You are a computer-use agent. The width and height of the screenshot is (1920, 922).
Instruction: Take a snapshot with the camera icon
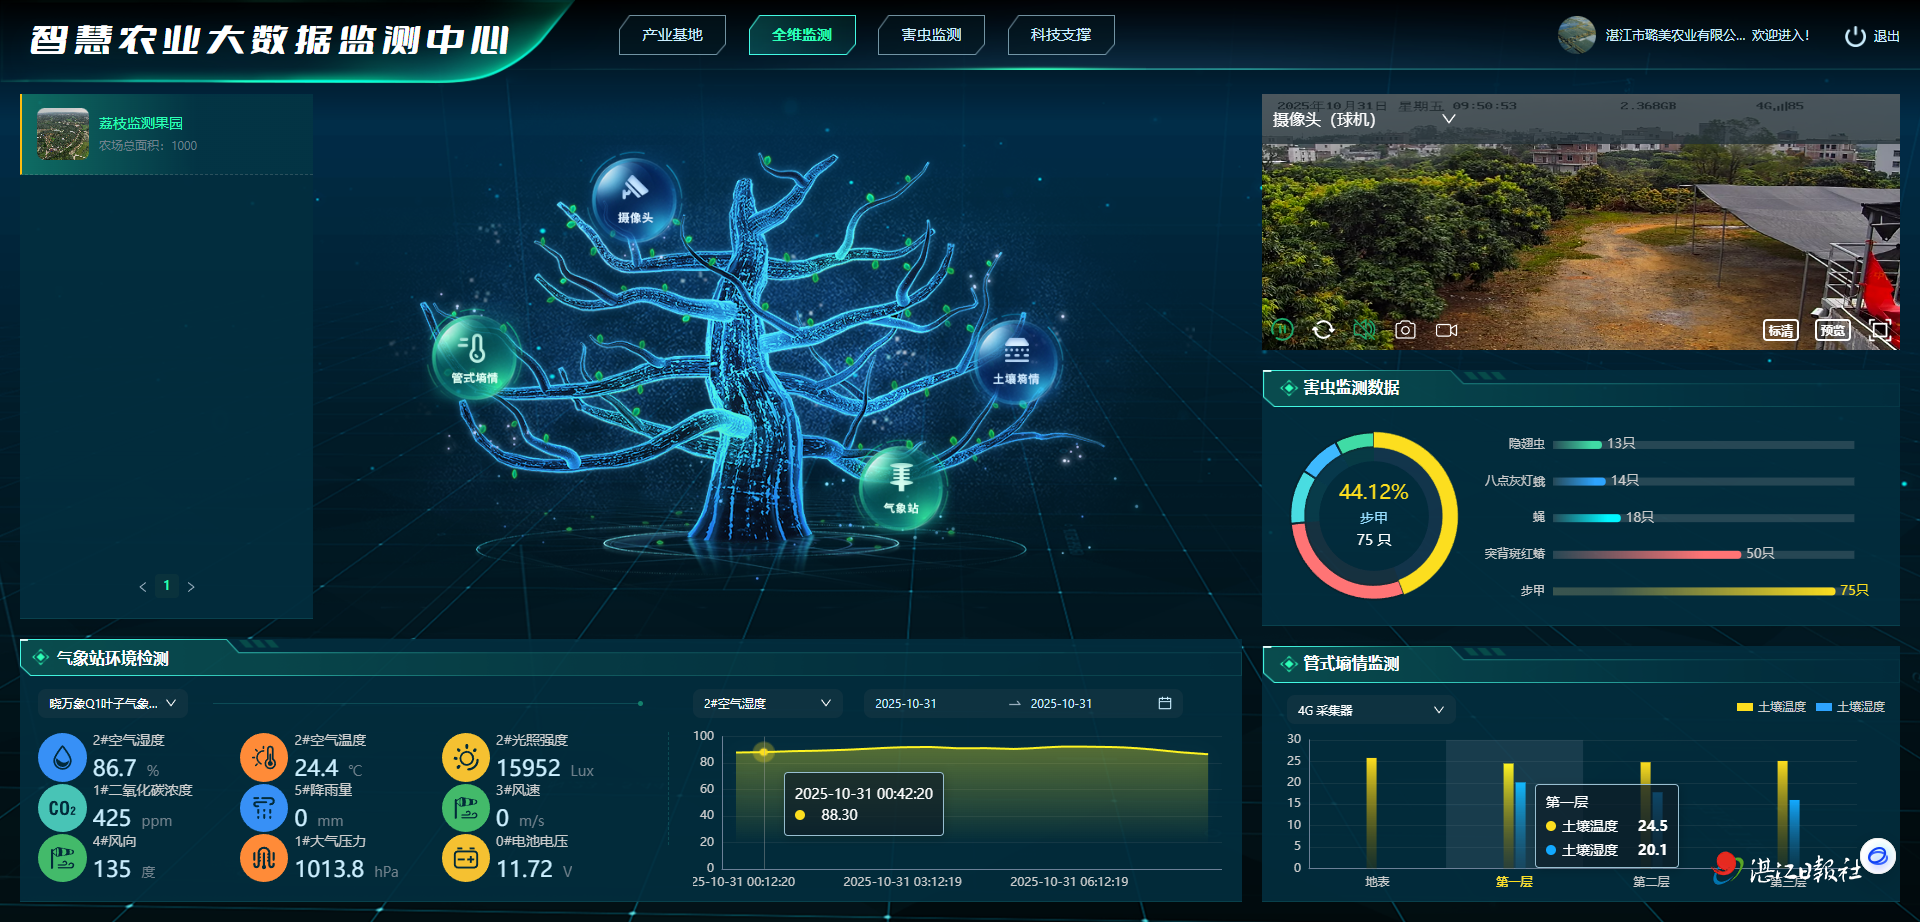tap(1405, 330)
